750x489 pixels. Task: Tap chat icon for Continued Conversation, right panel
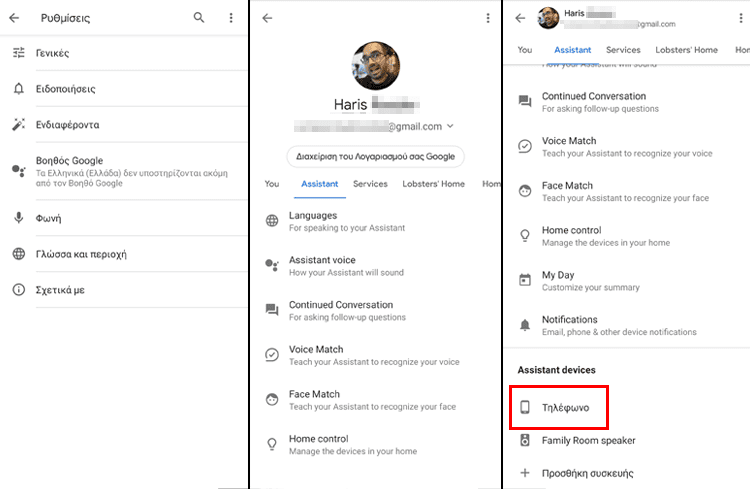525,101
